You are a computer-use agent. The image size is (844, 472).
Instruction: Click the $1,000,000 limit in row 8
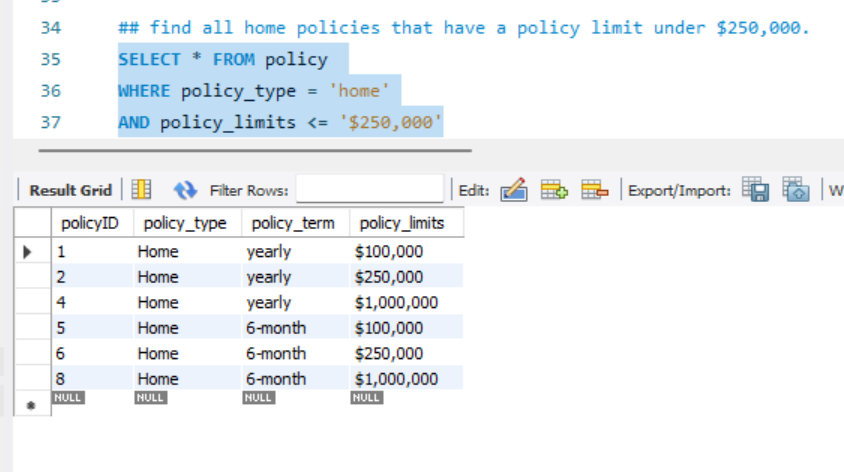coord(406,379)
